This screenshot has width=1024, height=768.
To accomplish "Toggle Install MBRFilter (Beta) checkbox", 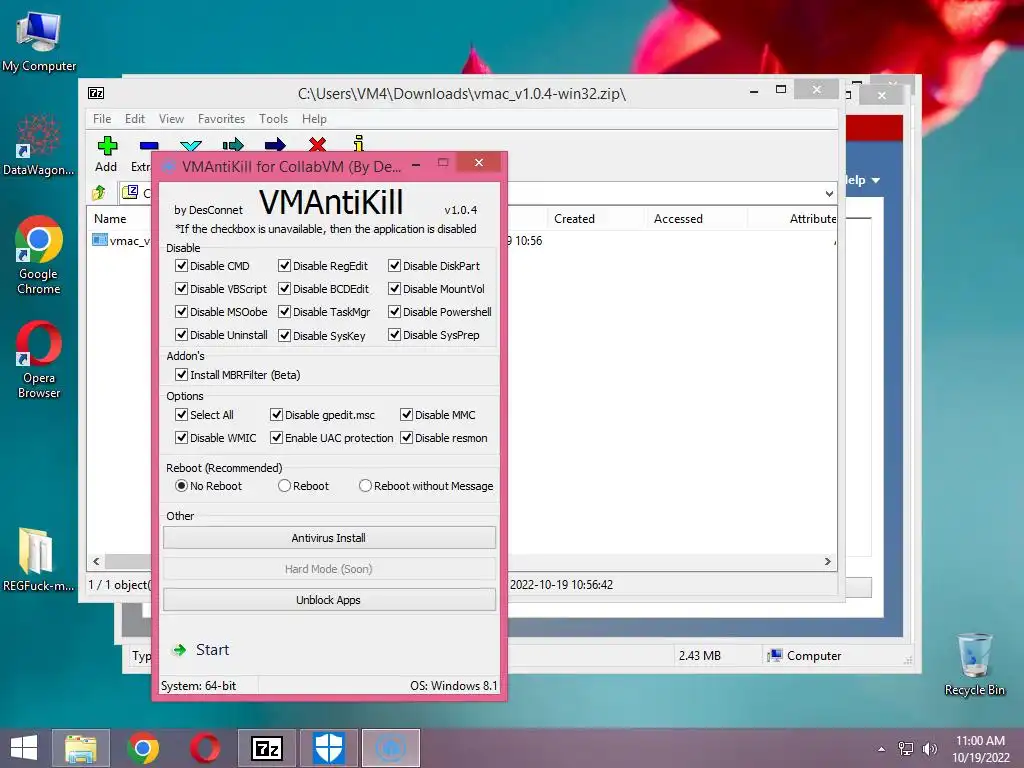I will point(182,375).
